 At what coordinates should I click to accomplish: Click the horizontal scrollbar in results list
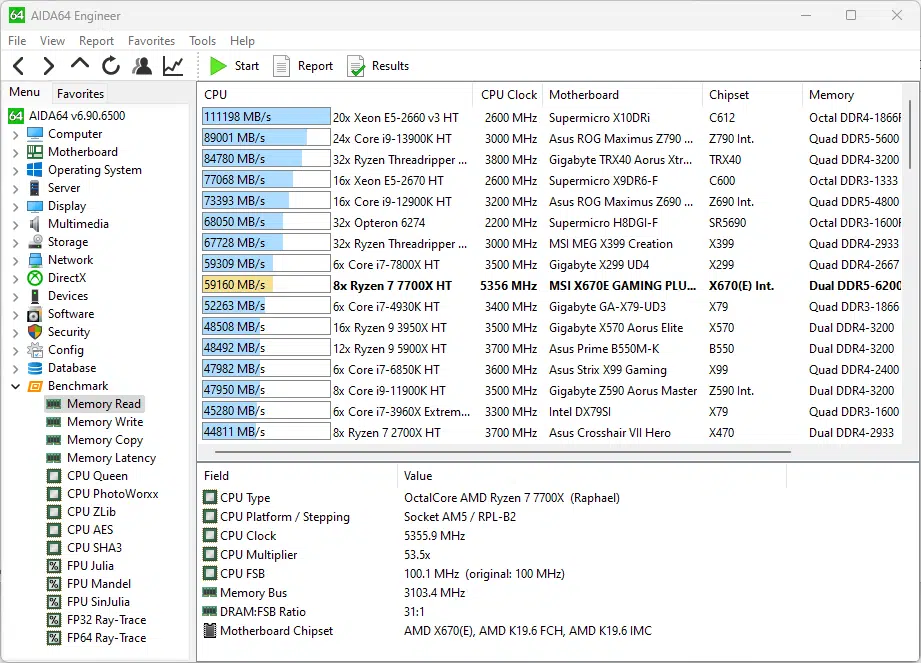500,452
